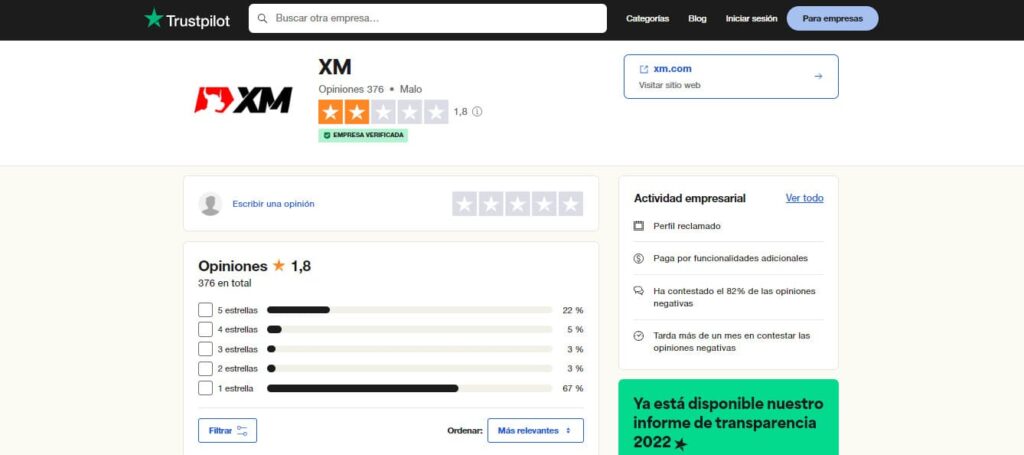
Task: Click the Ha contestado el 82% text
Action: click(x=734, y=297)
